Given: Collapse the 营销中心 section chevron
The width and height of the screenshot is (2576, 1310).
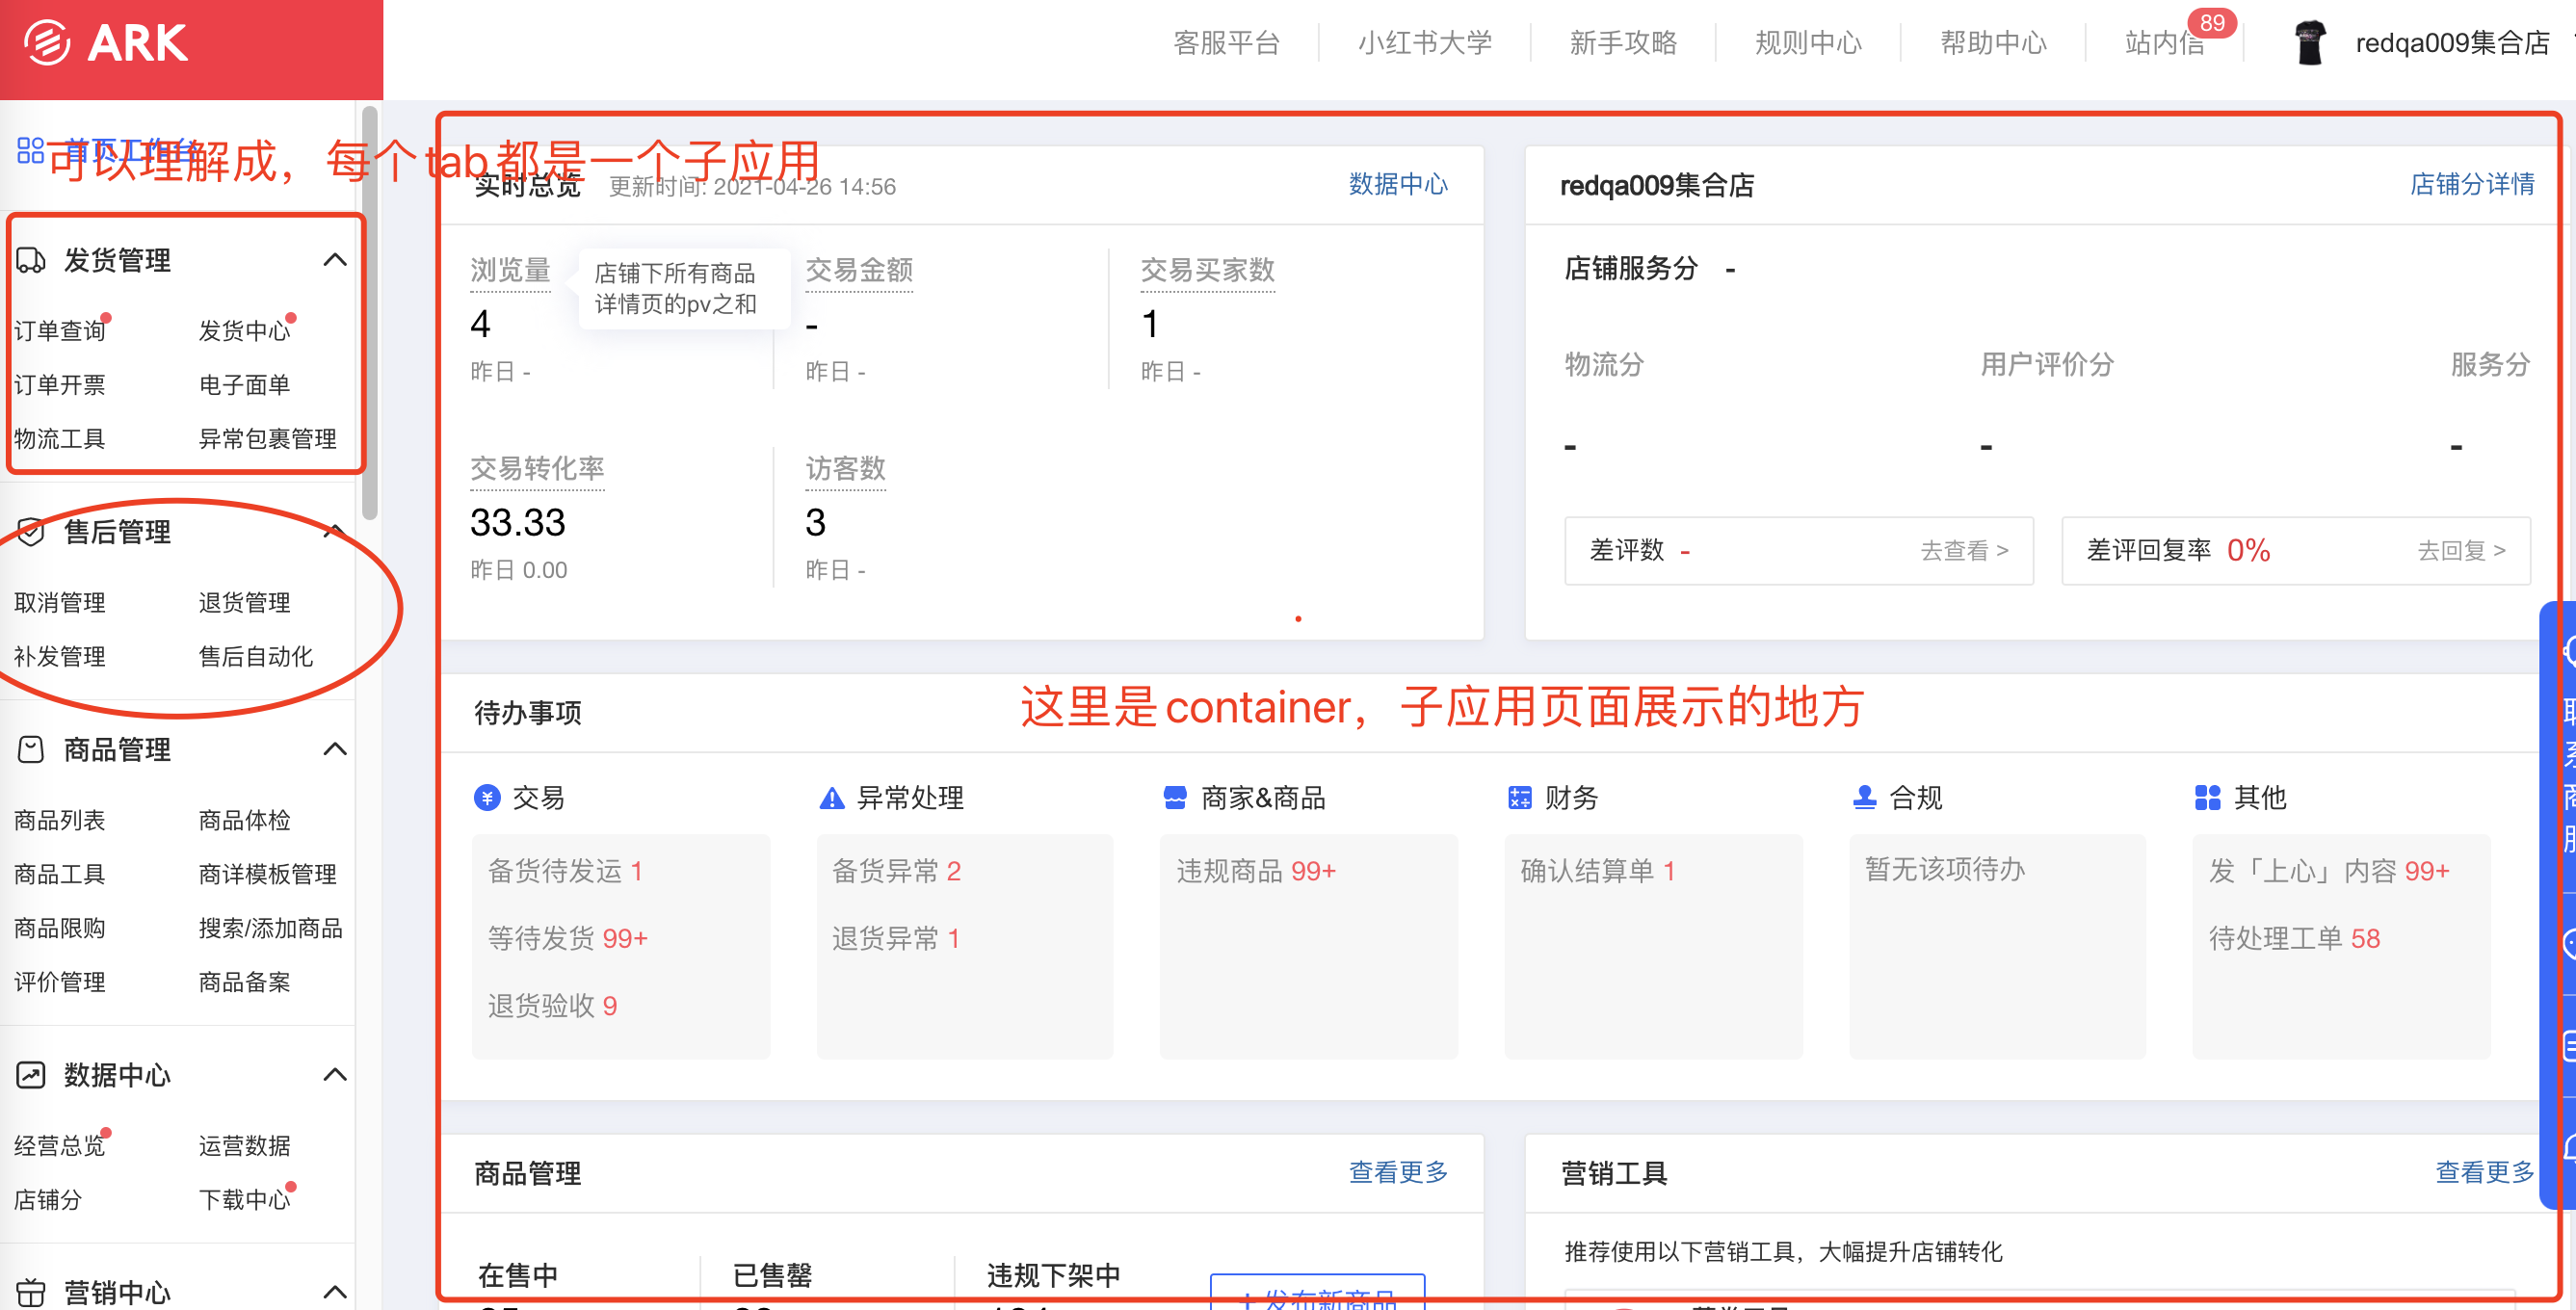Looking at the screenshot, I should click(x=335, y=1291).
